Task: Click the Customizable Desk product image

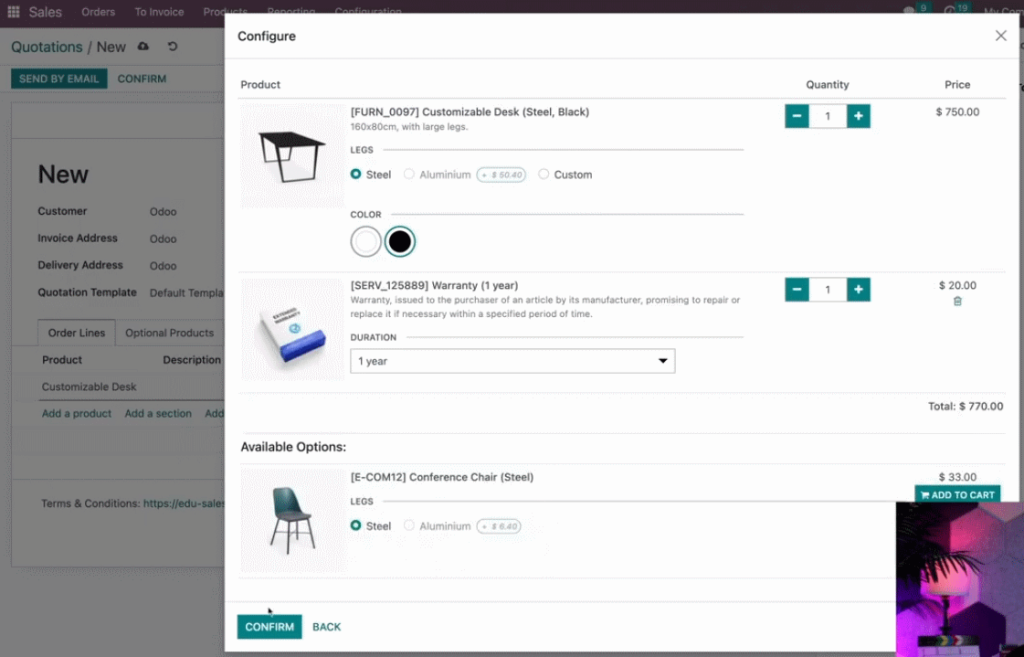Action: pos(293,156)
